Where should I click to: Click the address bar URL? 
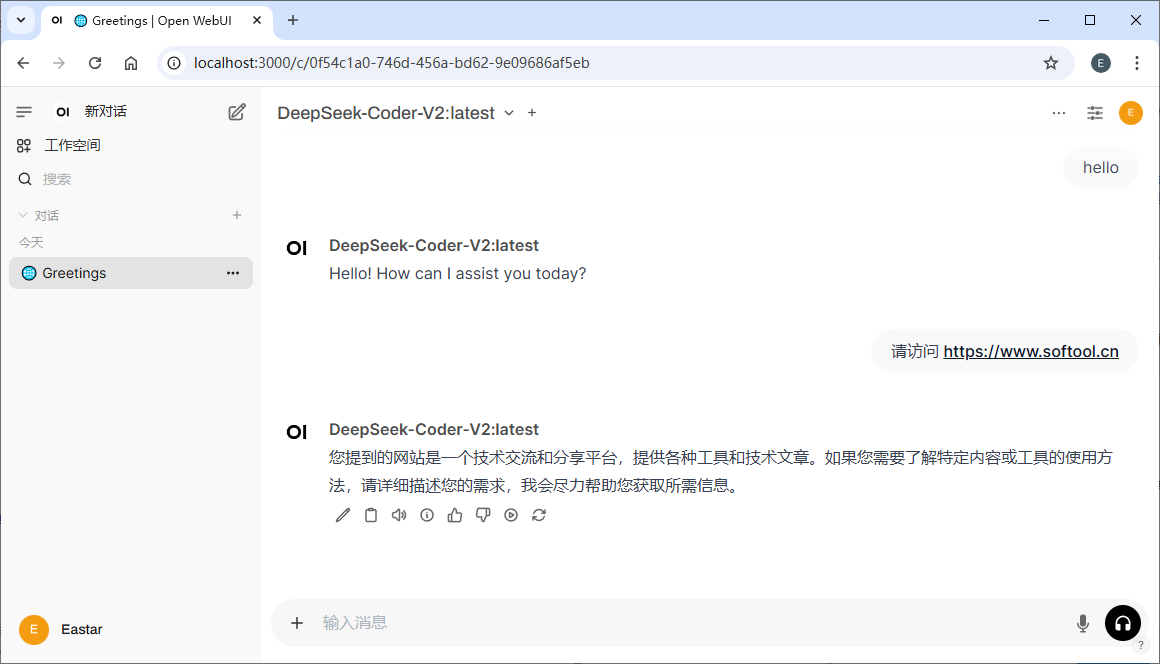coord(391,63)
